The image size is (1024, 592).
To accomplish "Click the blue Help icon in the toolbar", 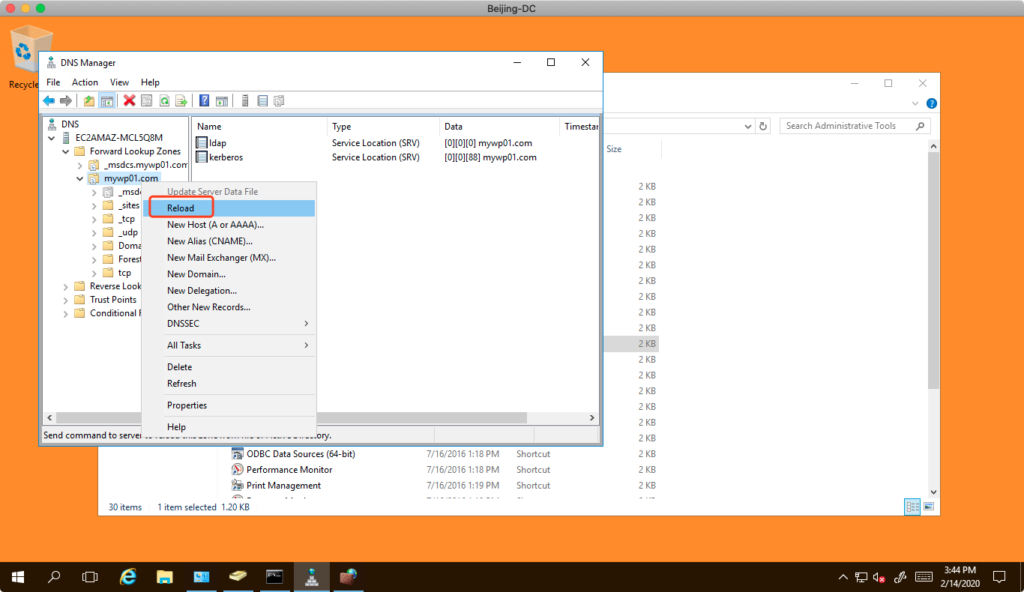I will click(x=204, y=101).
